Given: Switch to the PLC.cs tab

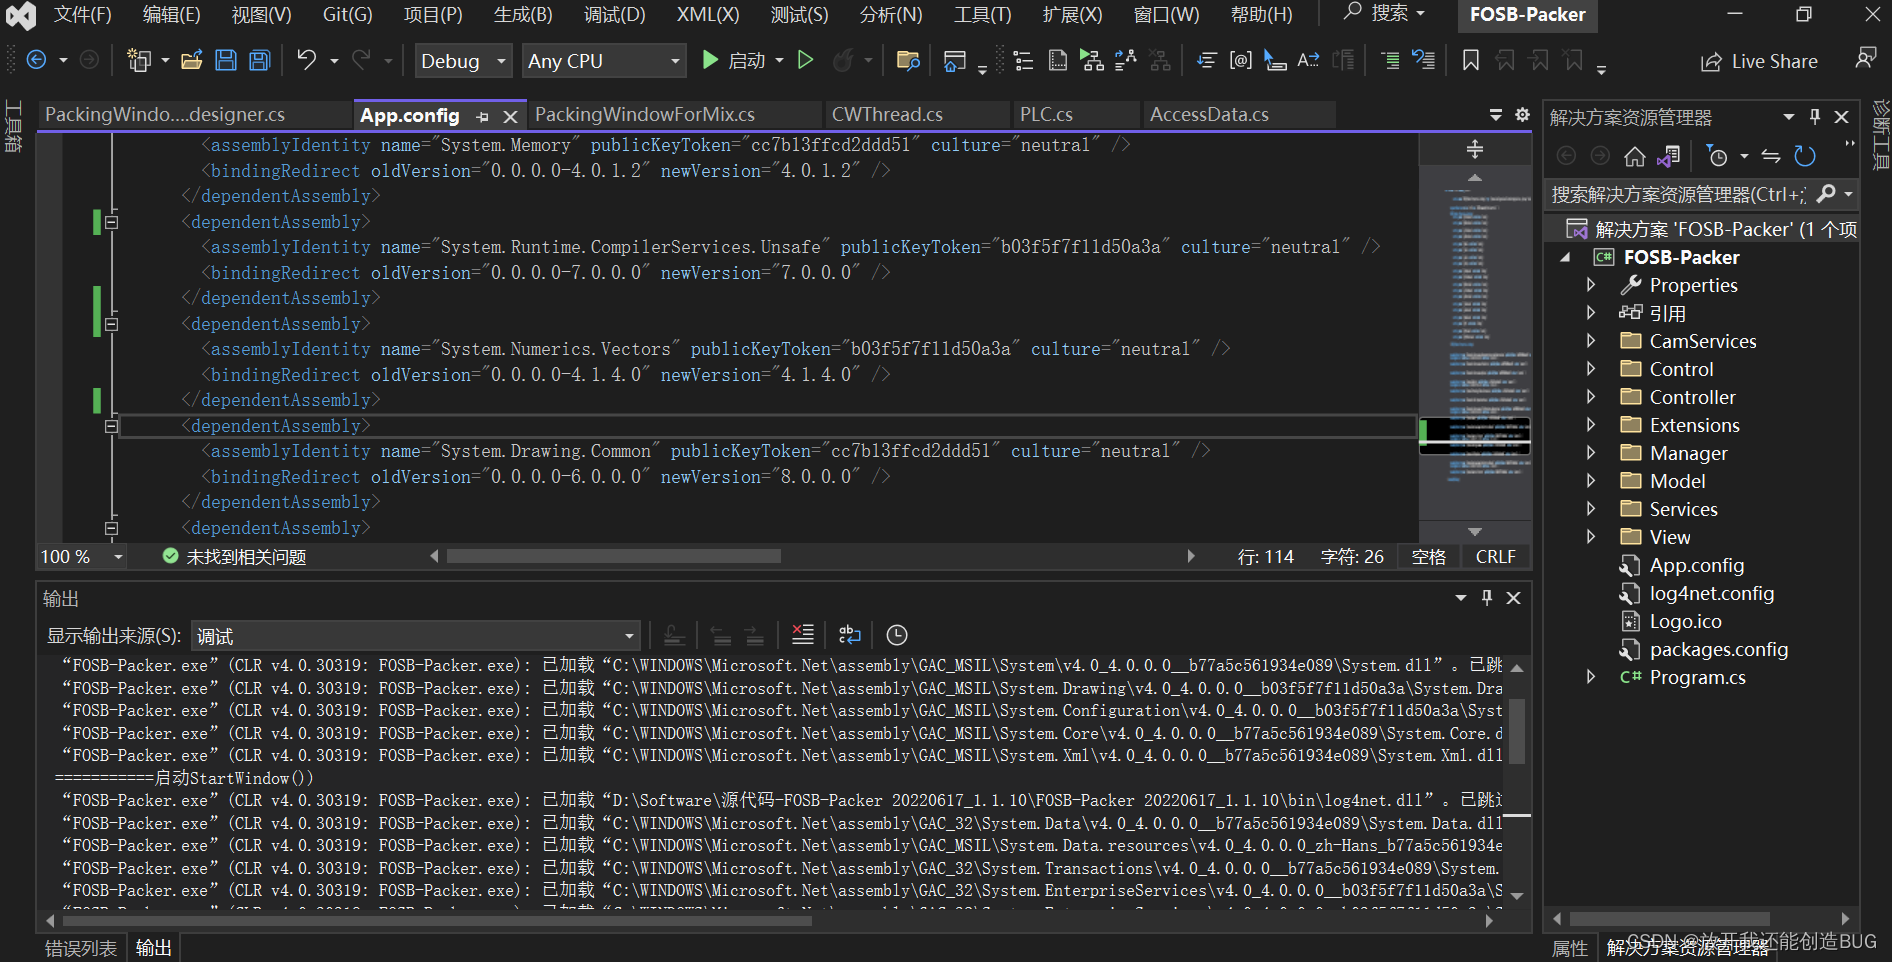Looking at the screenshot, I should point(1046,114).
